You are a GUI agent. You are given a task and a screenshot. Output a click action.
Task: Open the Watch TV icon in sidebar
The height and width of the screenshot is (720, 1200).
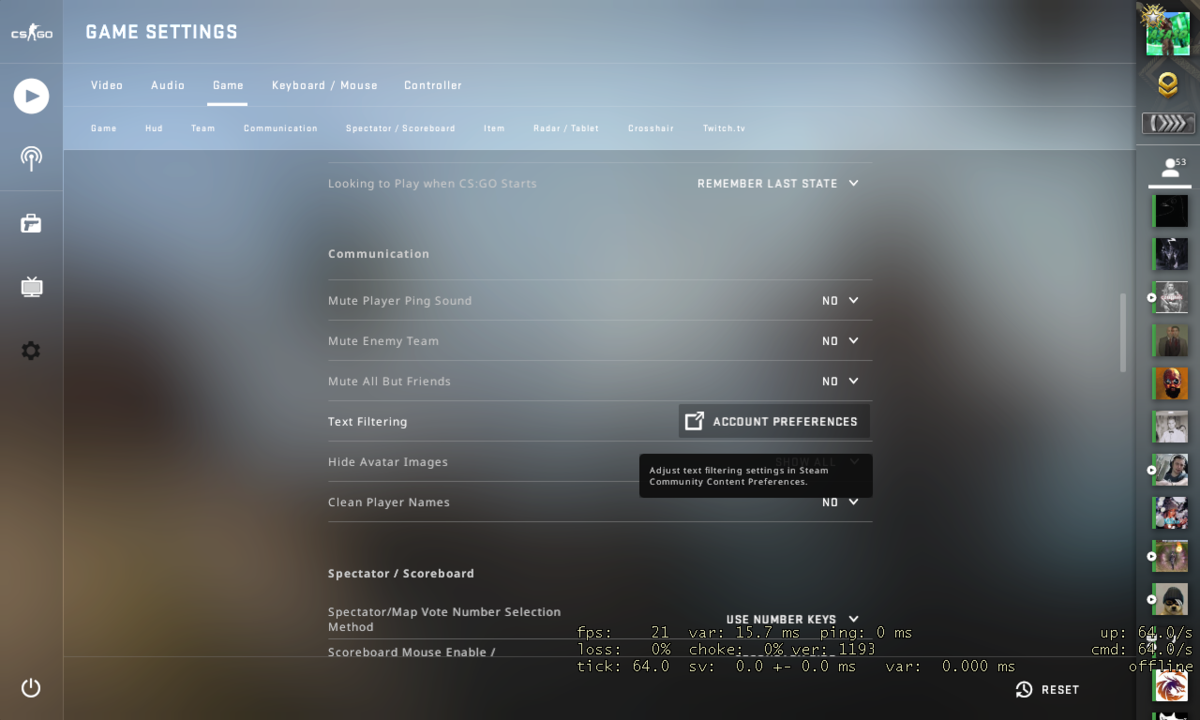31,288
